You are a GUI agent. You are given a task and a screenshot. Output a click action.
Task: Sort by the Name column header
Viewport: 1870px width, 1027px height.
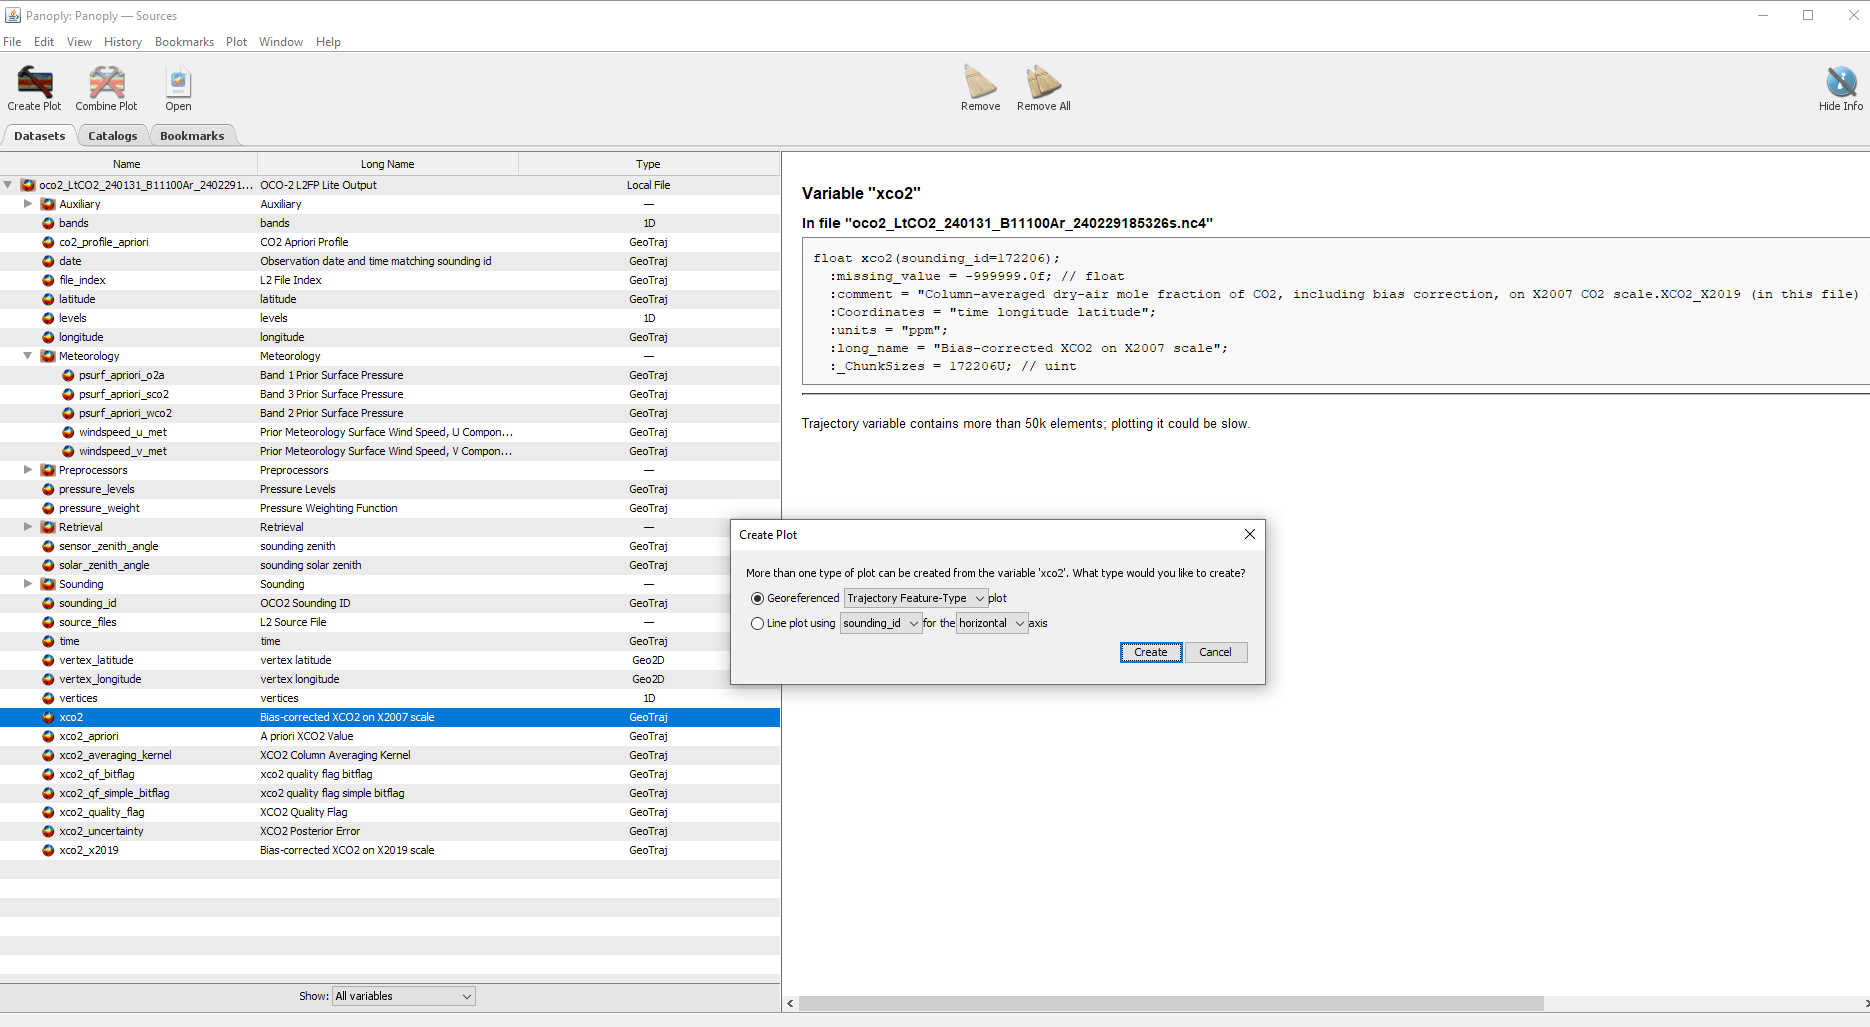pyautogui.click(x=127, y=164)
